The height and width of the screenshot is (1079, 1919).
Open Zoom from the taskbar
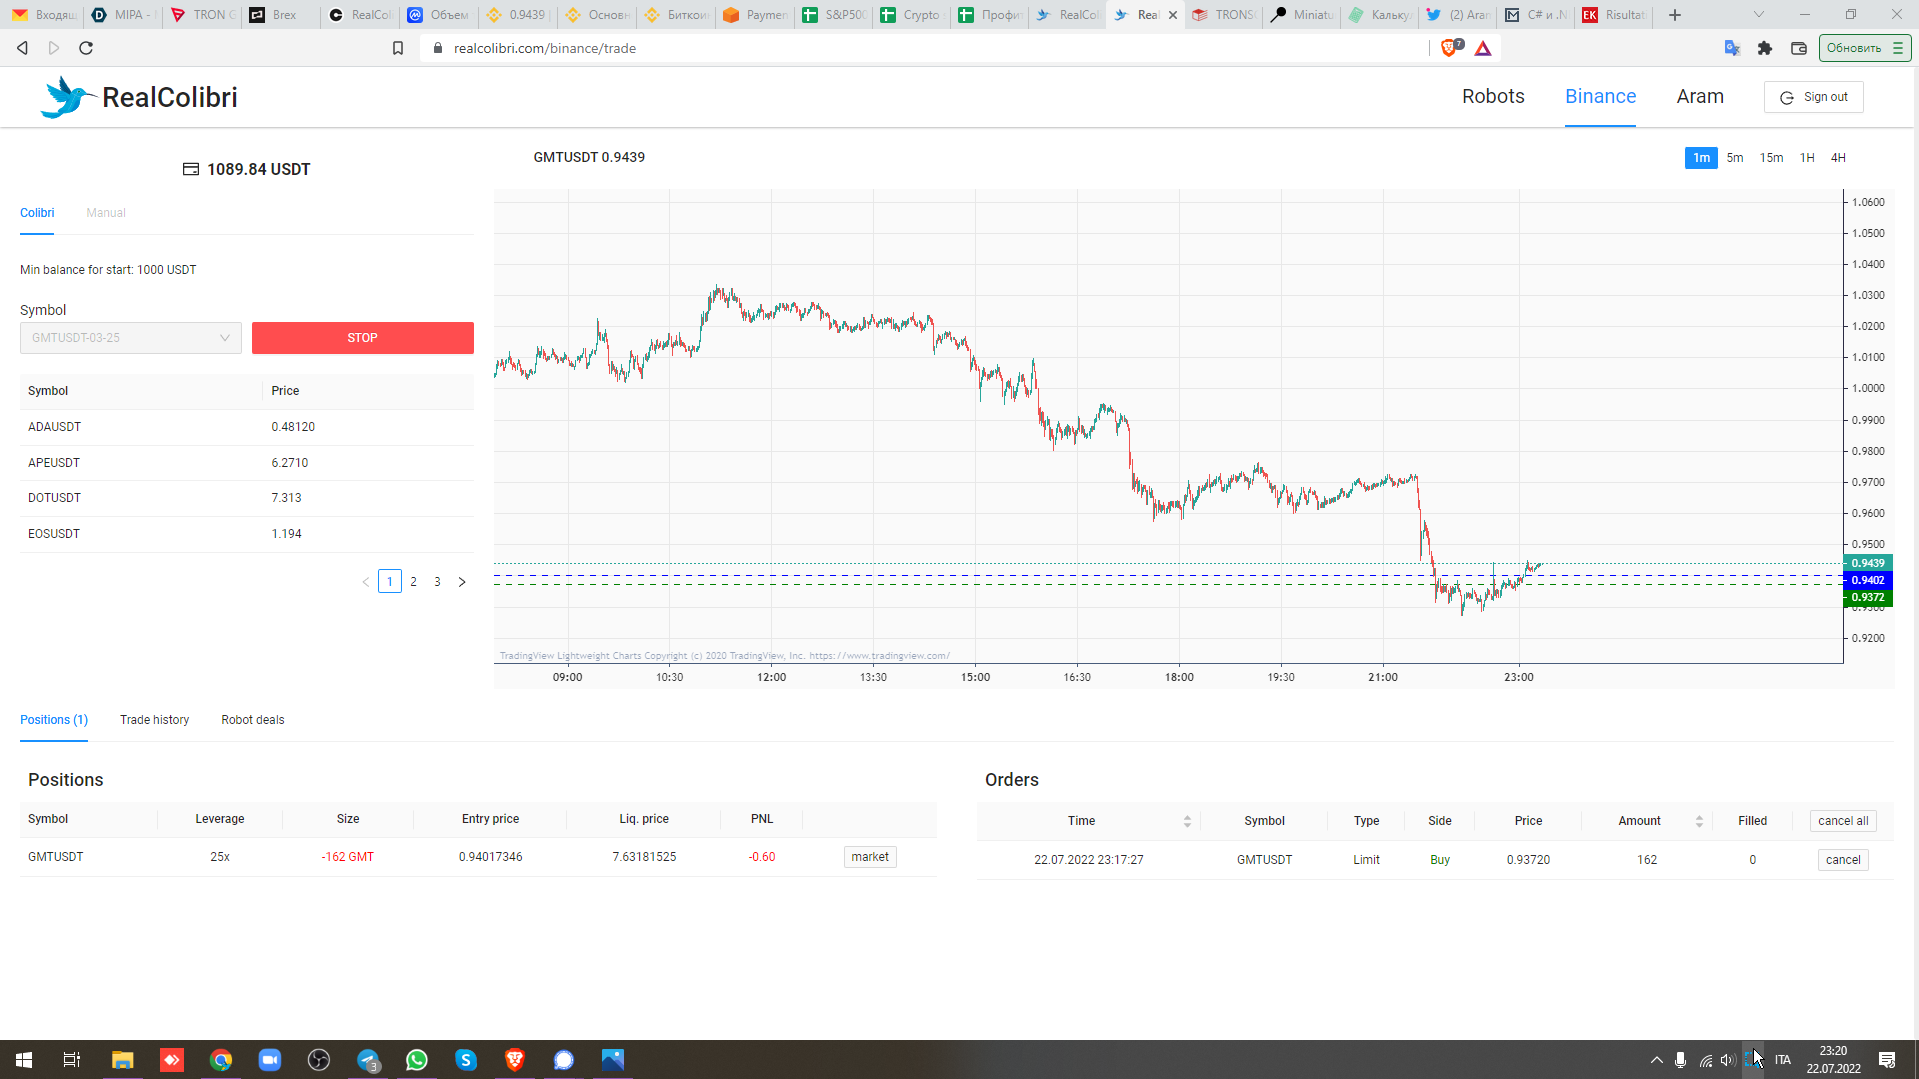[270, 1060]
